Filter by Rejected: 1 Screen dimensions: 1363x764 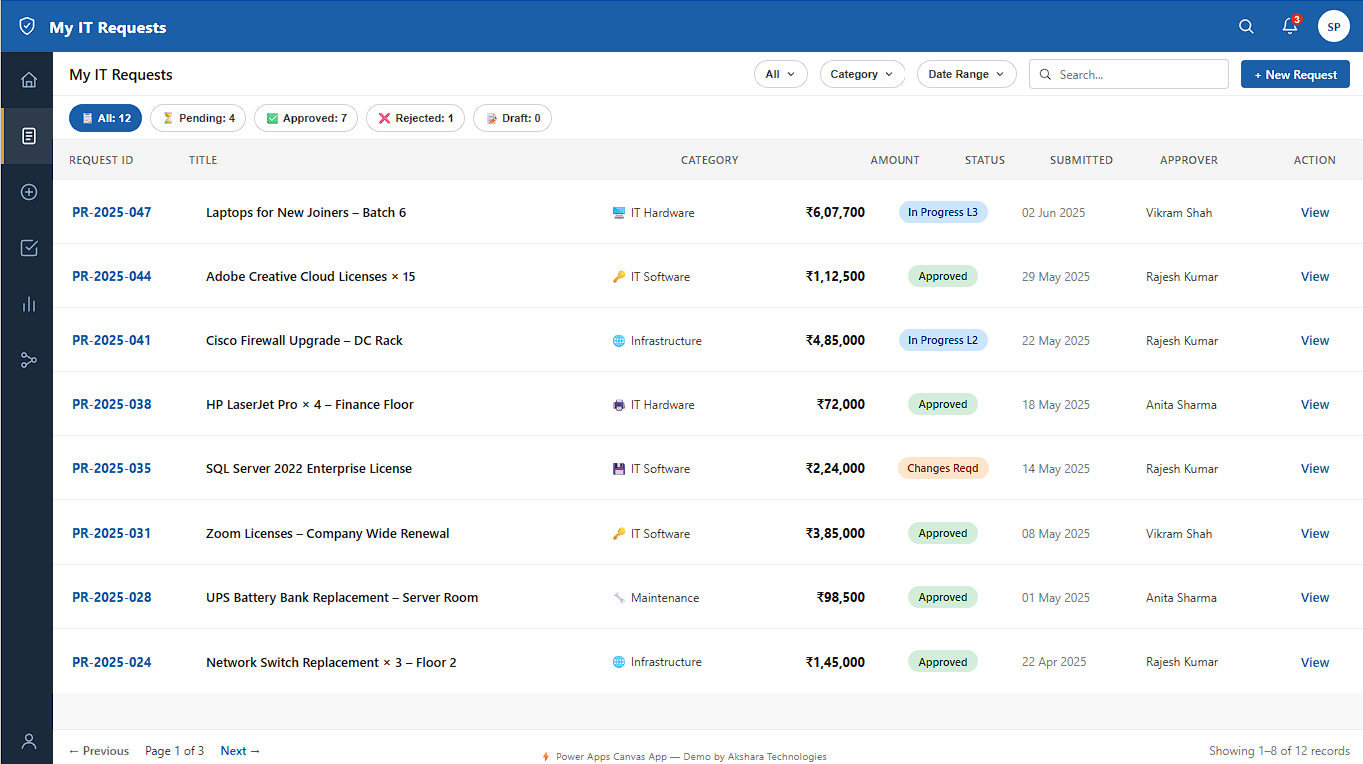(x=415, y=118)
